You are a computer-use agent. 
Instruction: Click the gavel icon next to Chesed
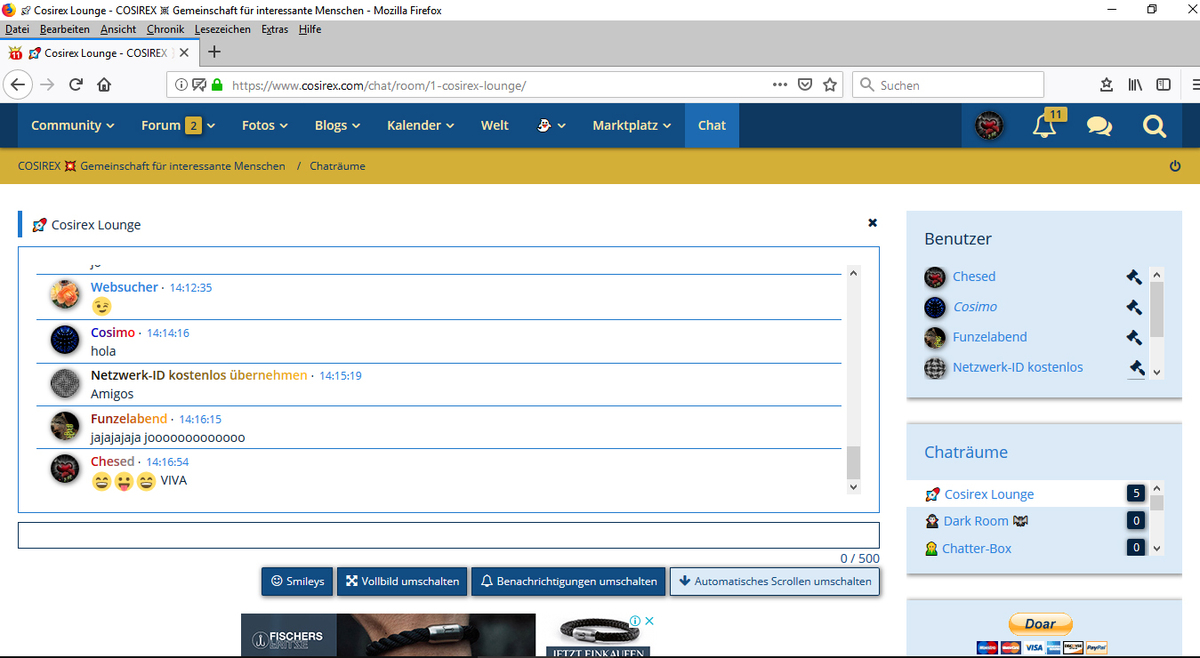pyautogui.click(x=1133, y=277)
